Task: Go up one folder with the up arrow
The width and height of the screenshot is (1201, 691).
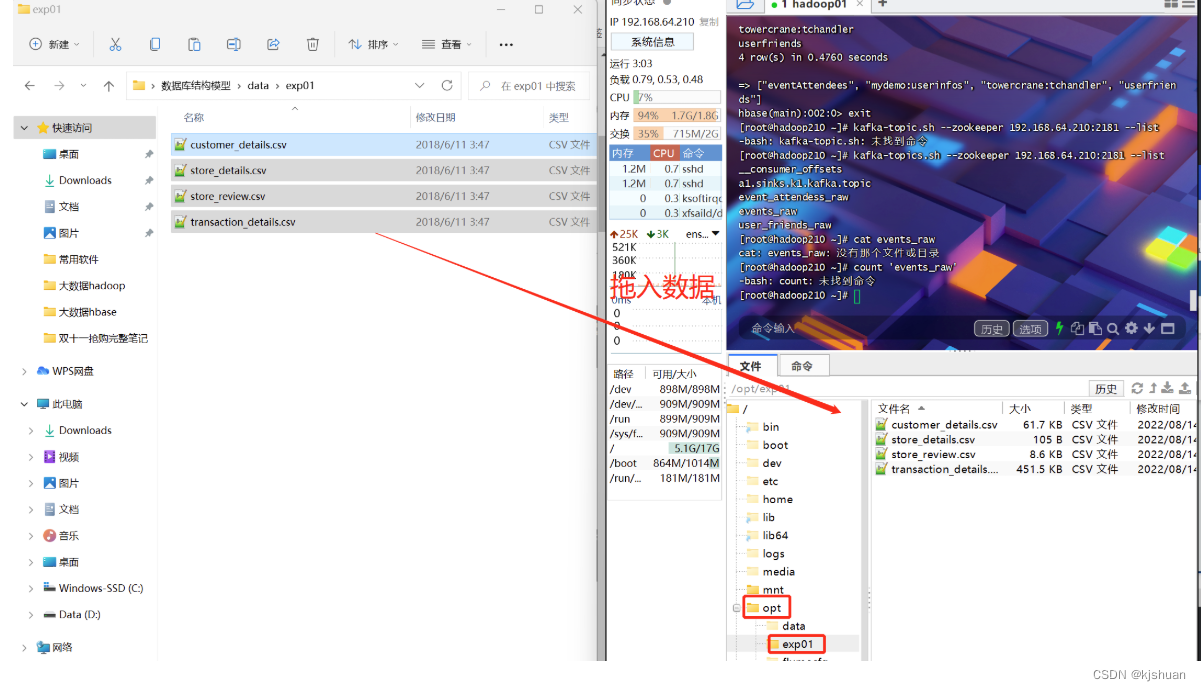Action: tap(109, 86)
